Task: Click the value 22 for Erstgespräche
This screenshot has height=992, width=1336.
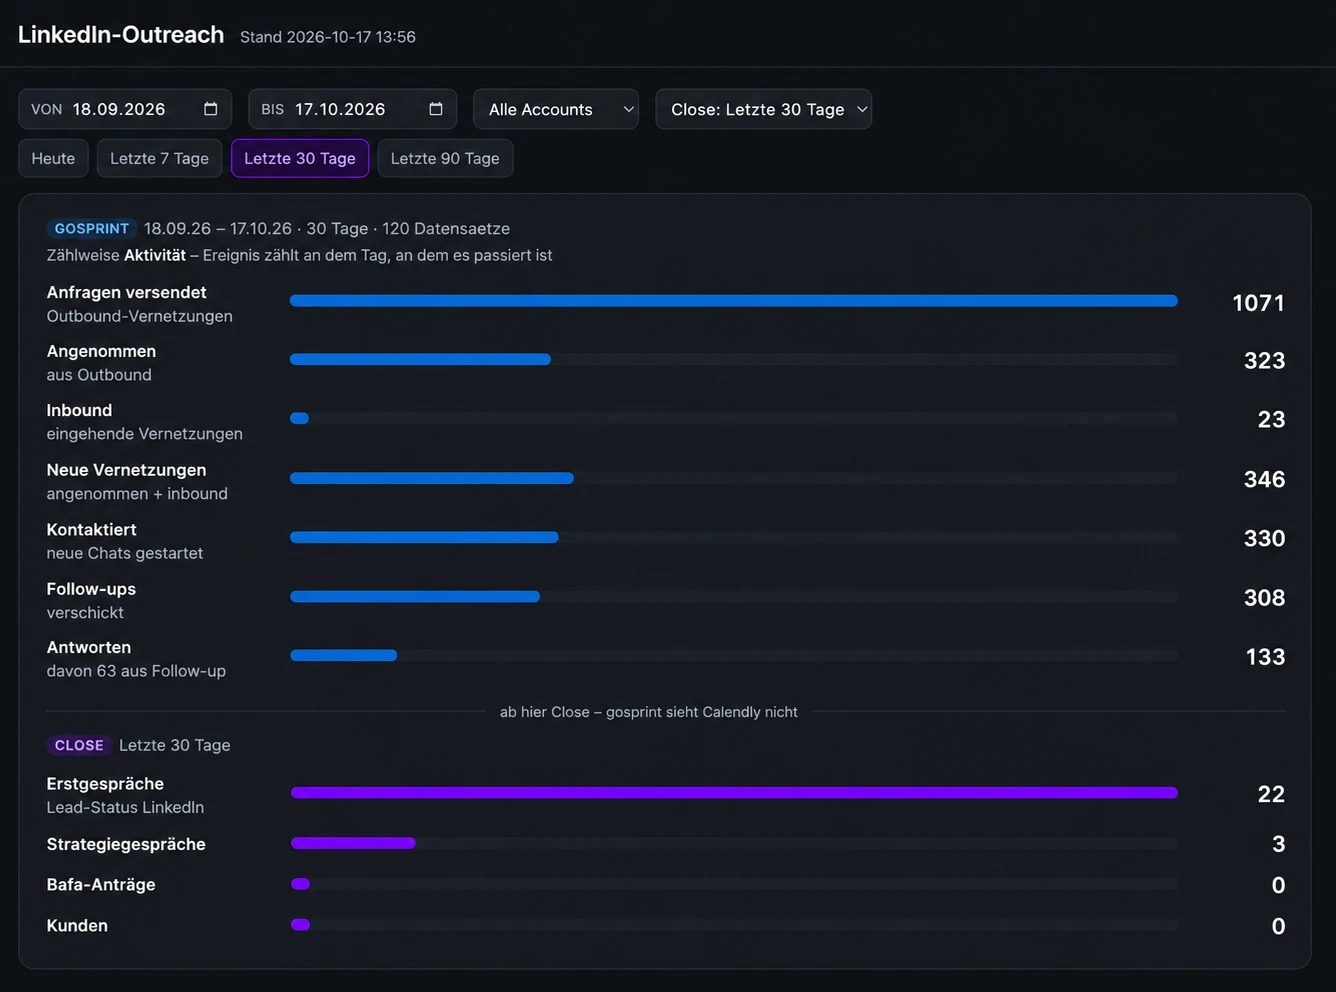Action: point(1271,794)
